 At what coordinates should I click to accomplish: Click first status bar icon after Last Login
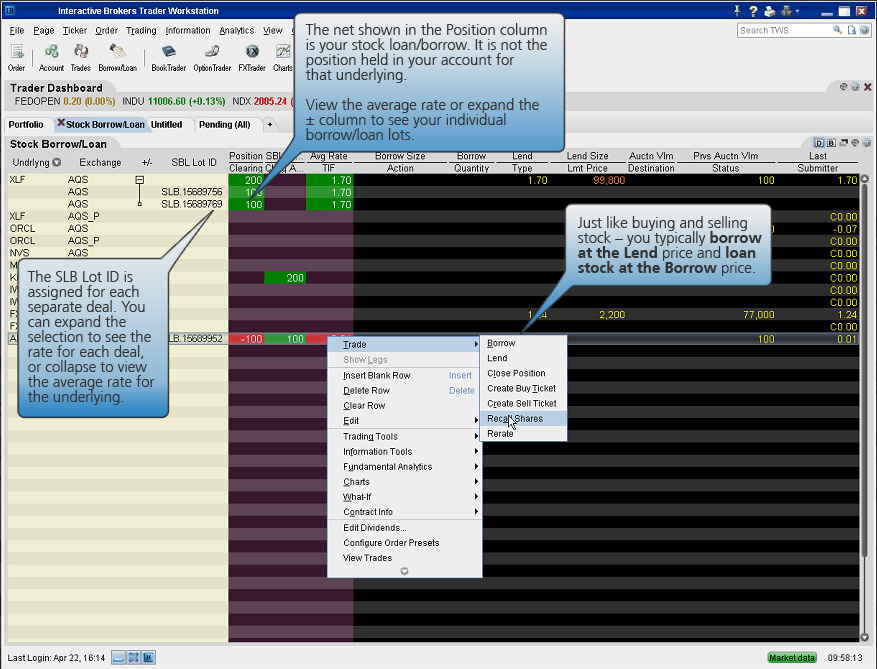pos(119,657)
